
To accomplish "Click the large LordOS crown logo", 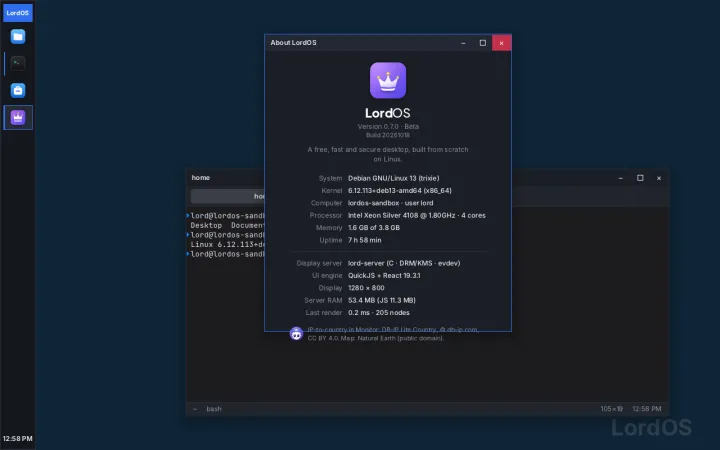I will click(388, 80).
